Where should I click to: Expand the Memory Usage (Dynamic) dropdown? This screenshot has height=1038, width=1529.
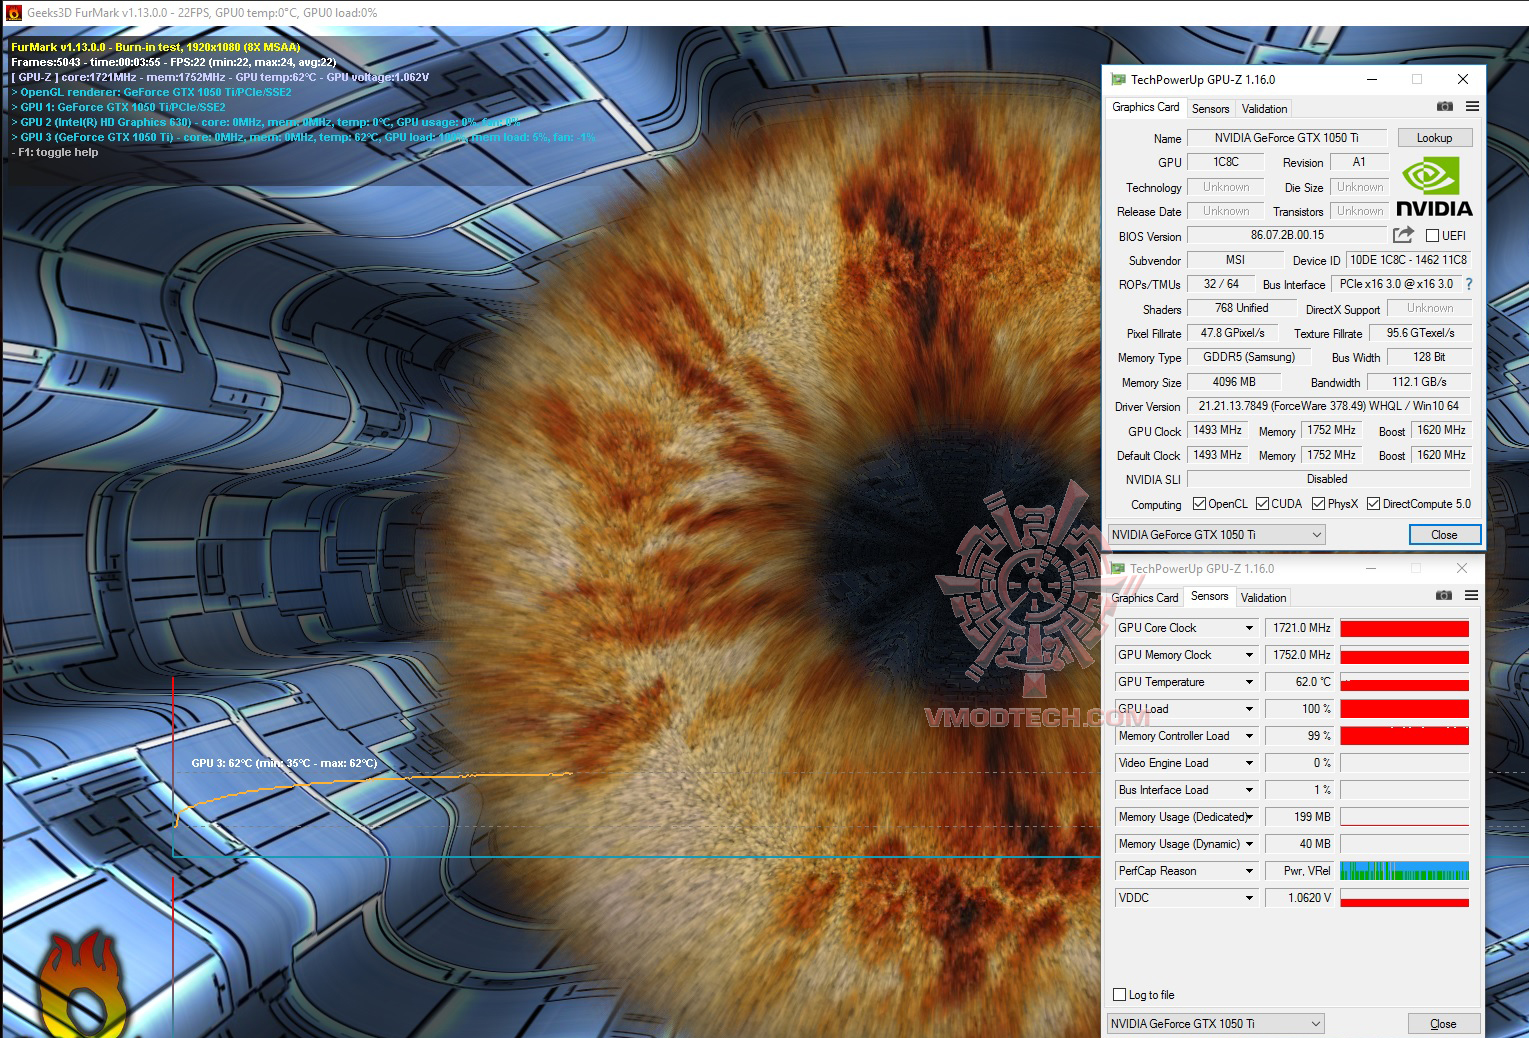[1249, 844]
